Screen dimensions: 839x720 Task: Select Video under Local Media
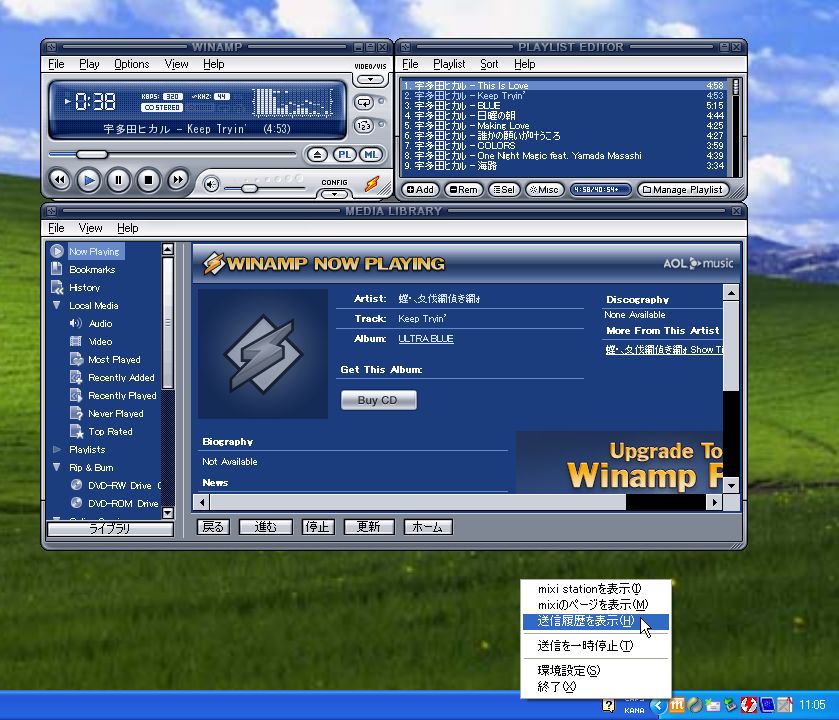click(100, 342)
